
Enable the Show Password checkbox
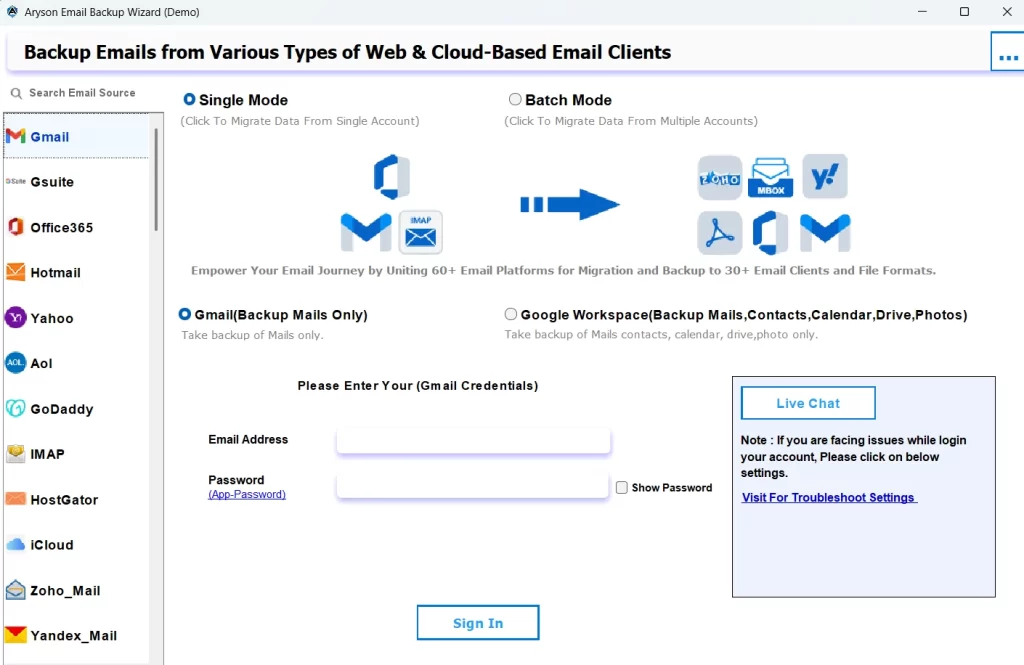(x=620, y=487)
